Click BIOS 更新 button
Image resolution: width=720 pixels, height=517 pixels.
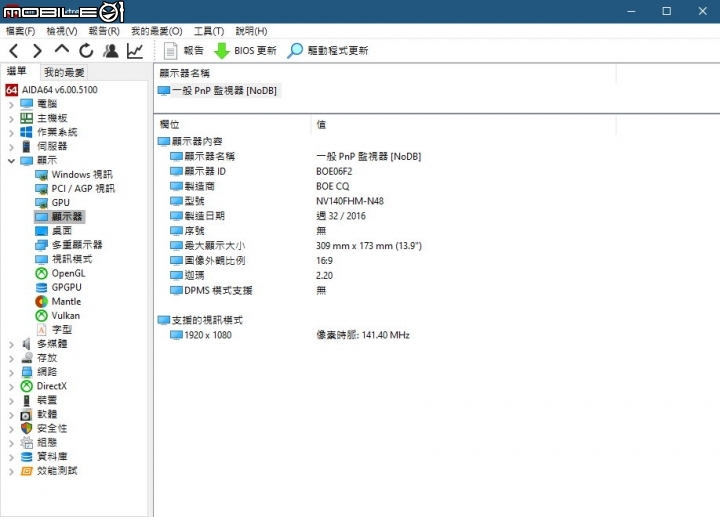click(246, 51)
